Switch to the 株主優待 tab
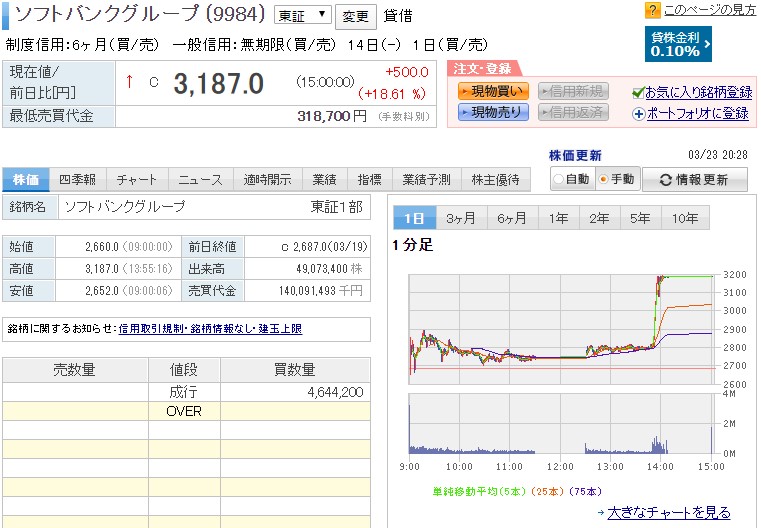This screenshot has height=528, width=761. pos(496,180)
